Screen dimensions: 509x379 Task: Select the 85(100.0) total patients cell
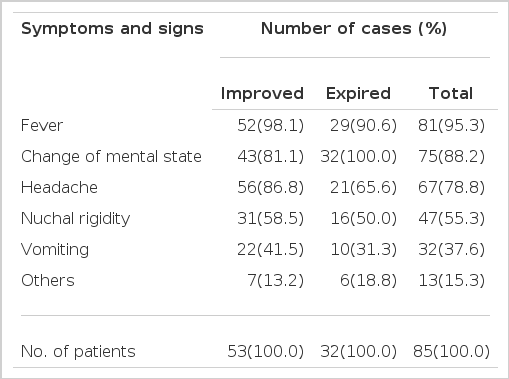pos(451,352)
